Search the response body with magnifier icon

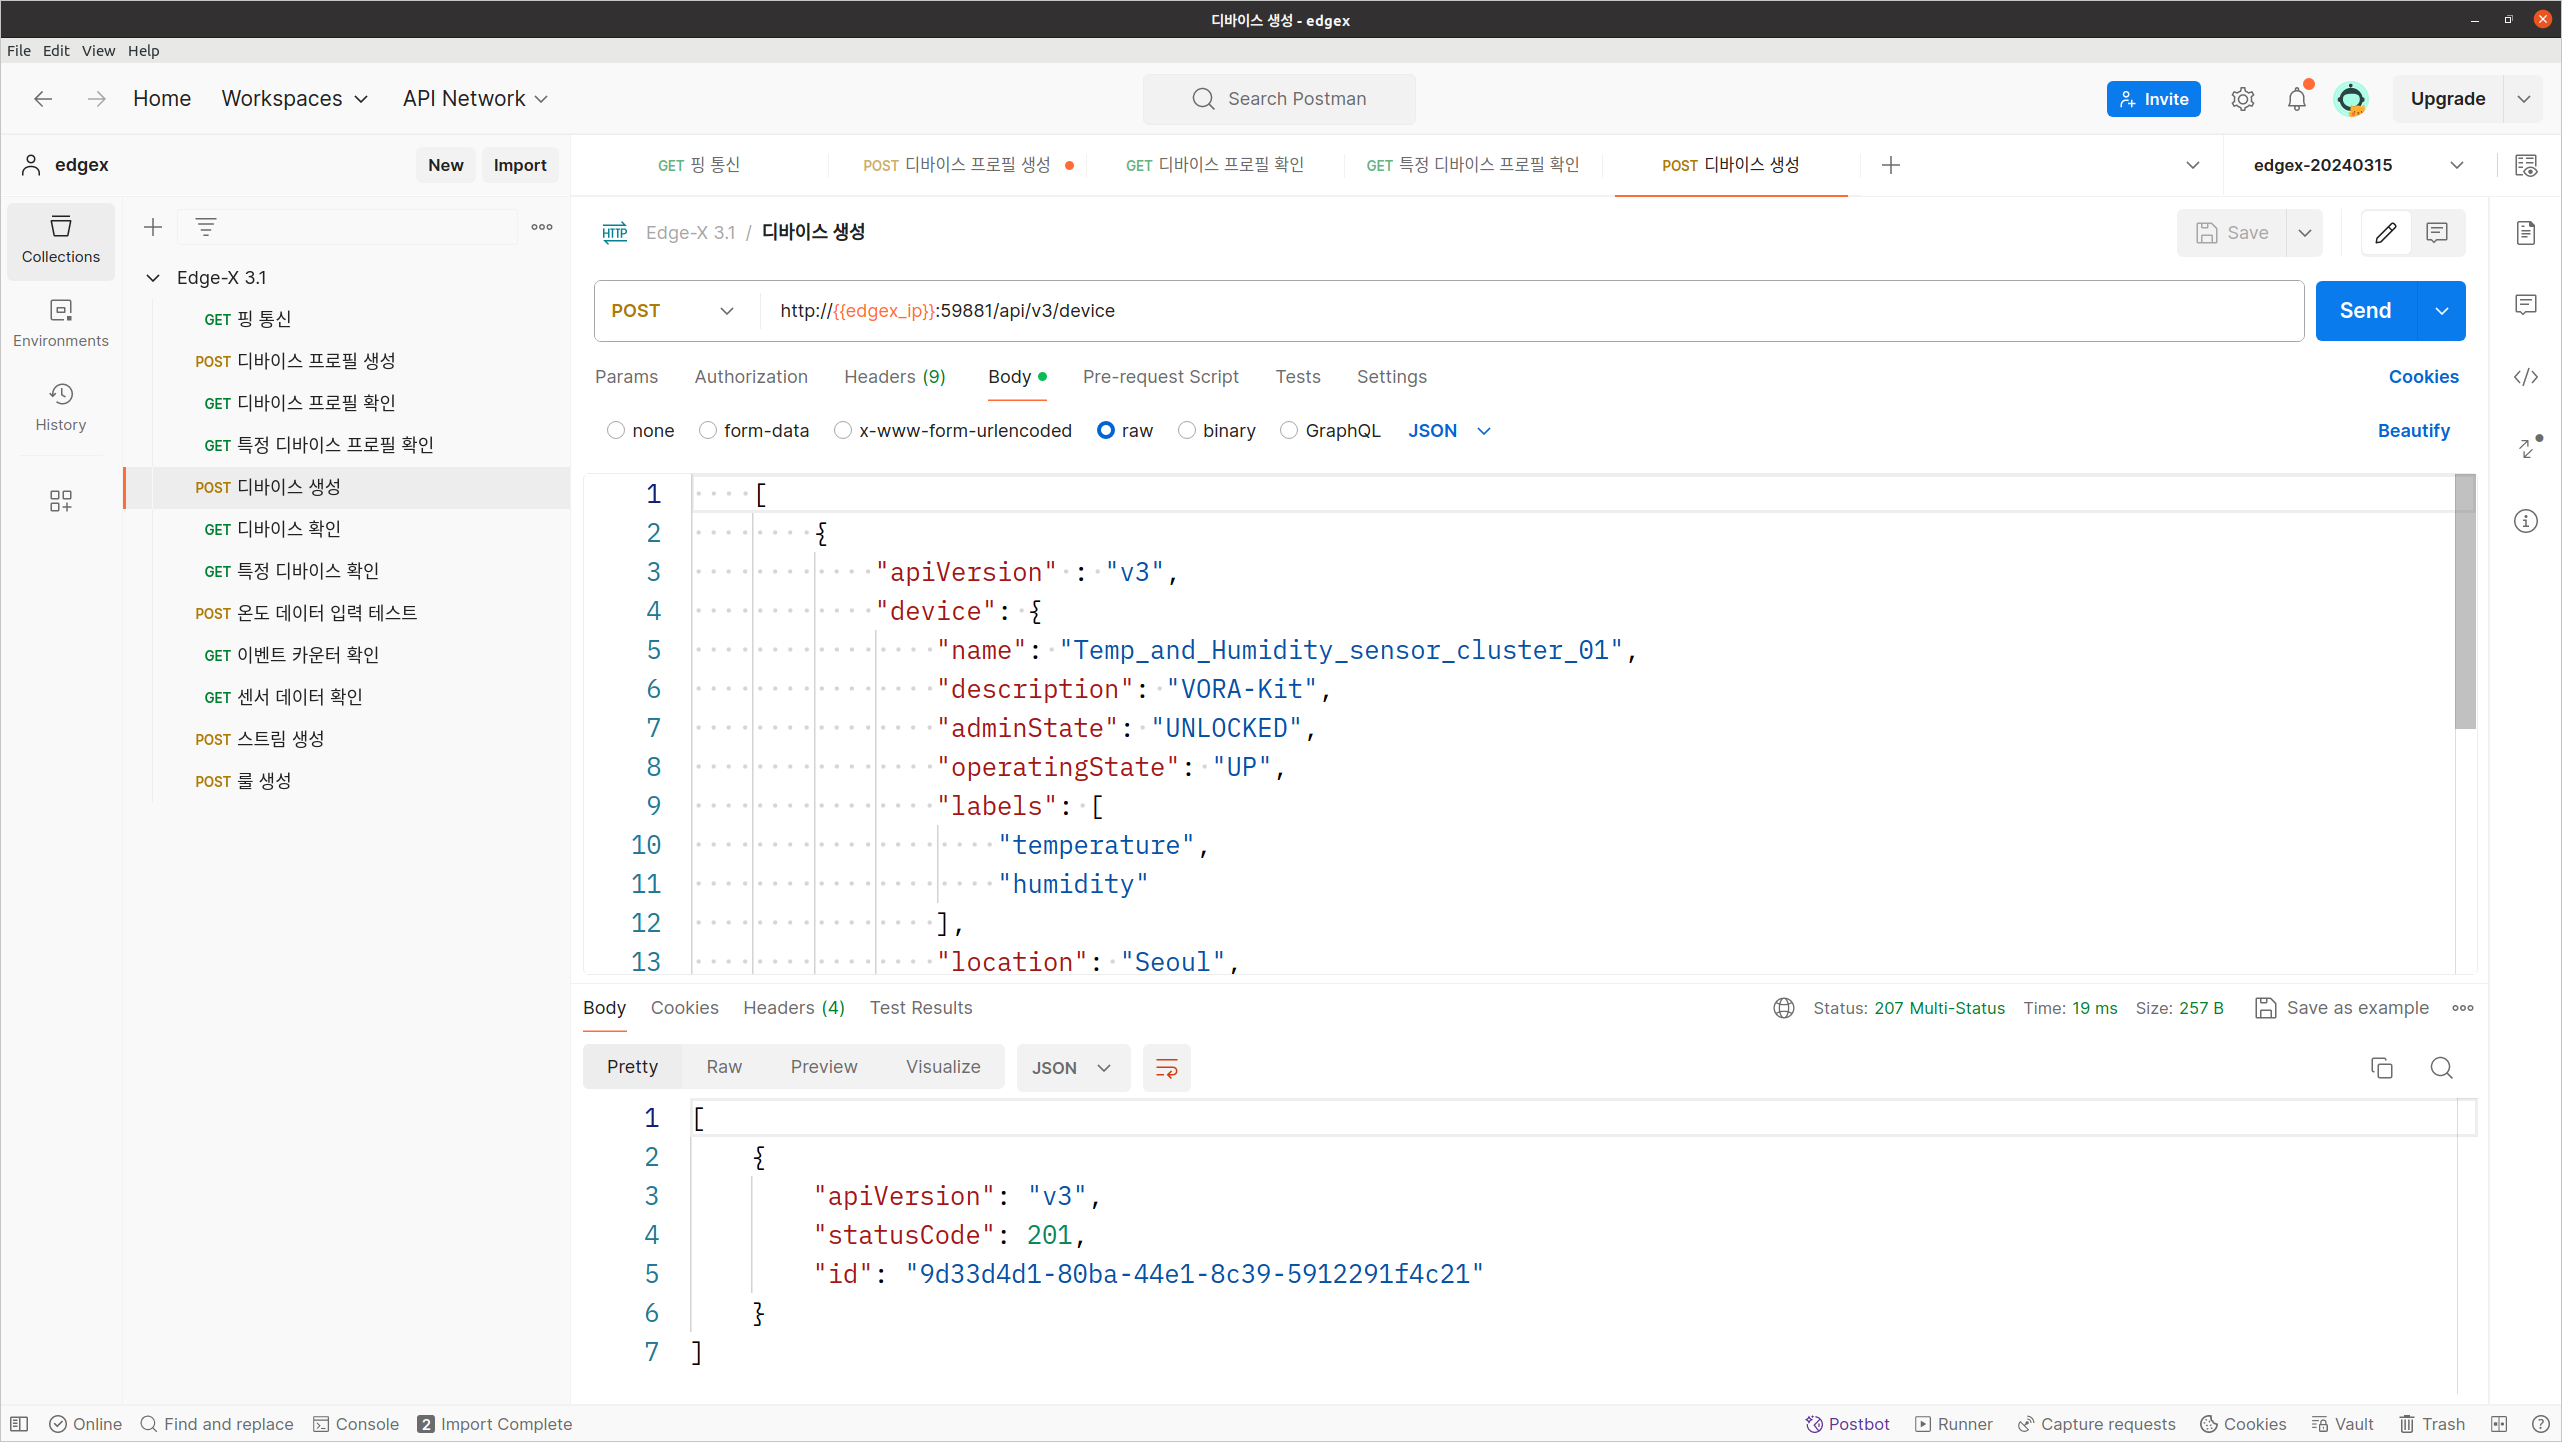click(2441, 1068)
